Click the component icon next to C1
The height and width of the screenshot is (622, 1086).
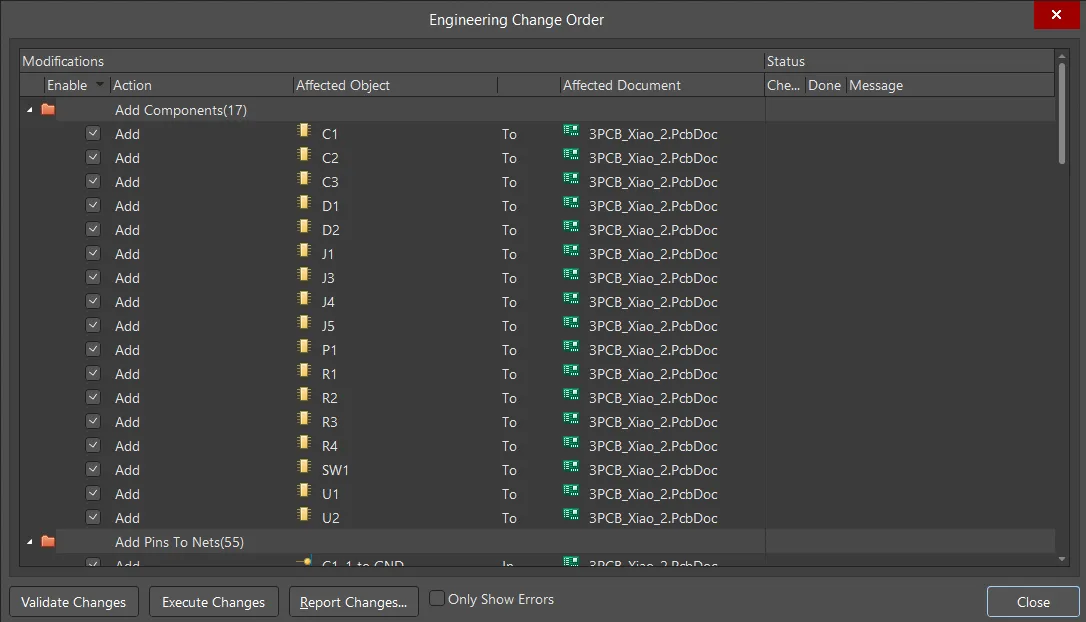304,133
